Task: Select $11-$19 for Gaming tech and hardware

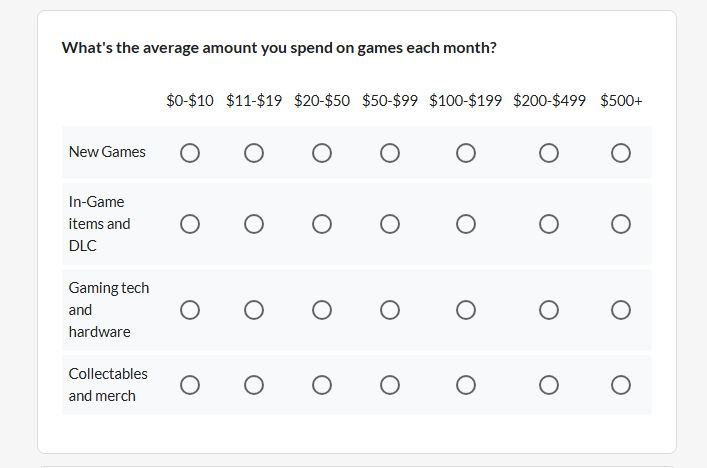Action: [x=254, y=310]
